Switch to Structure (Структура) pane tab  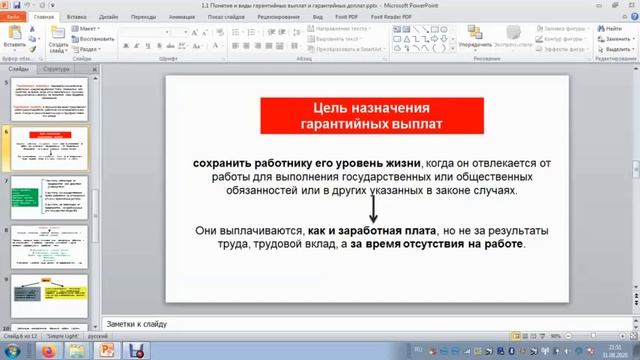point(56,69)
